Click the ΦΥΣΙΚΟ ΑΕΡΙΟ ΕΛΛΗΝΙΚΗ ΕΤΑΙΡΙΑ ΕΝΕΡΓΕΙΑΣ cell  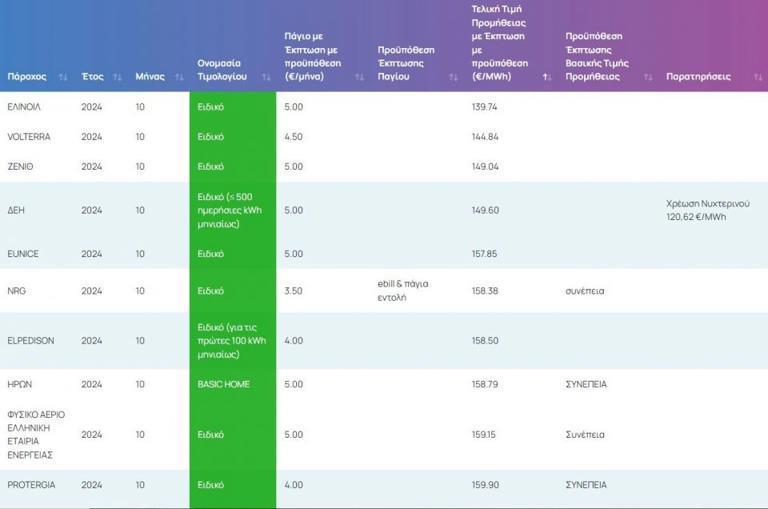coord(37,434)
